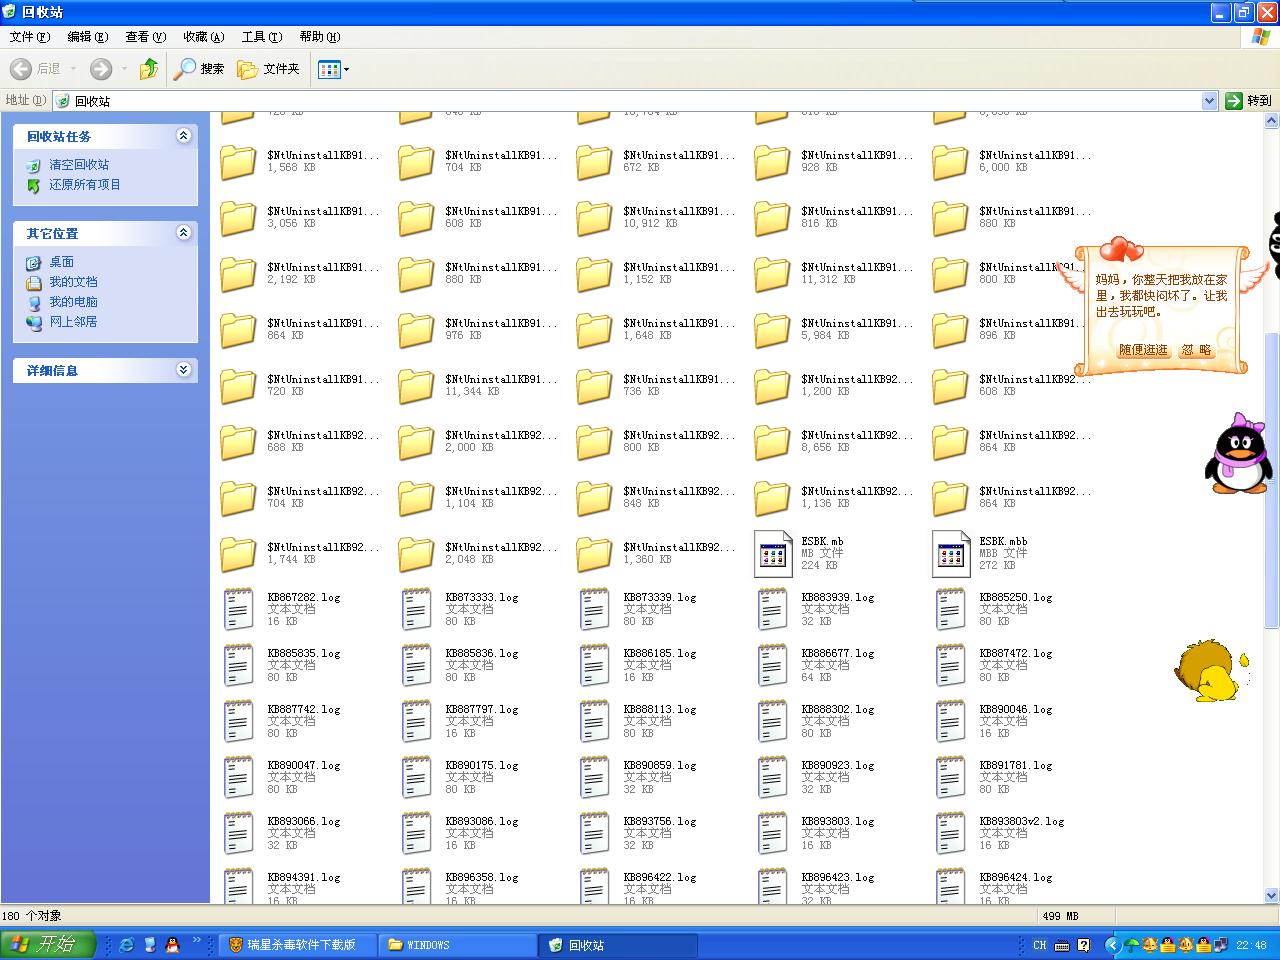Open the 文件(F) menu
The height and width of the screenshot is (960, 1280).
coord(29,37)
